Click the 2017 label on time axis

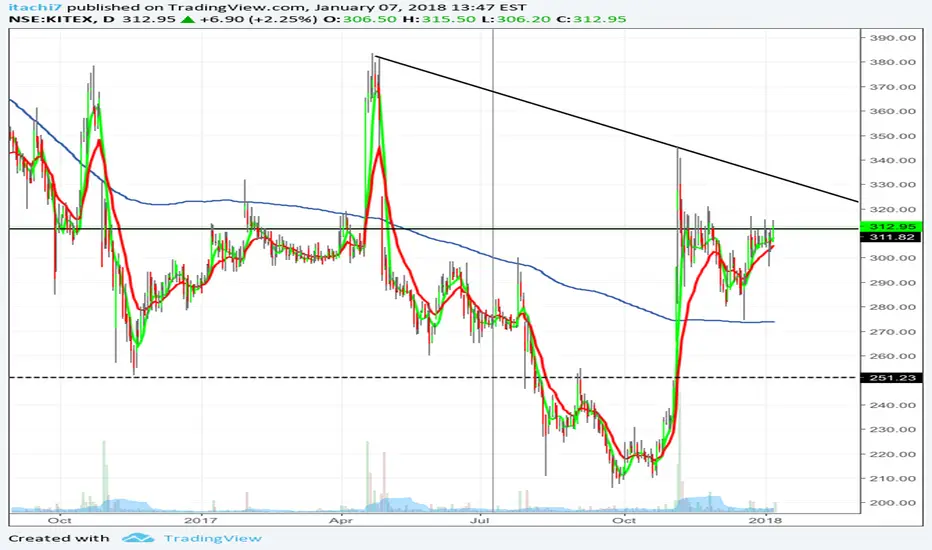(201, 520)
